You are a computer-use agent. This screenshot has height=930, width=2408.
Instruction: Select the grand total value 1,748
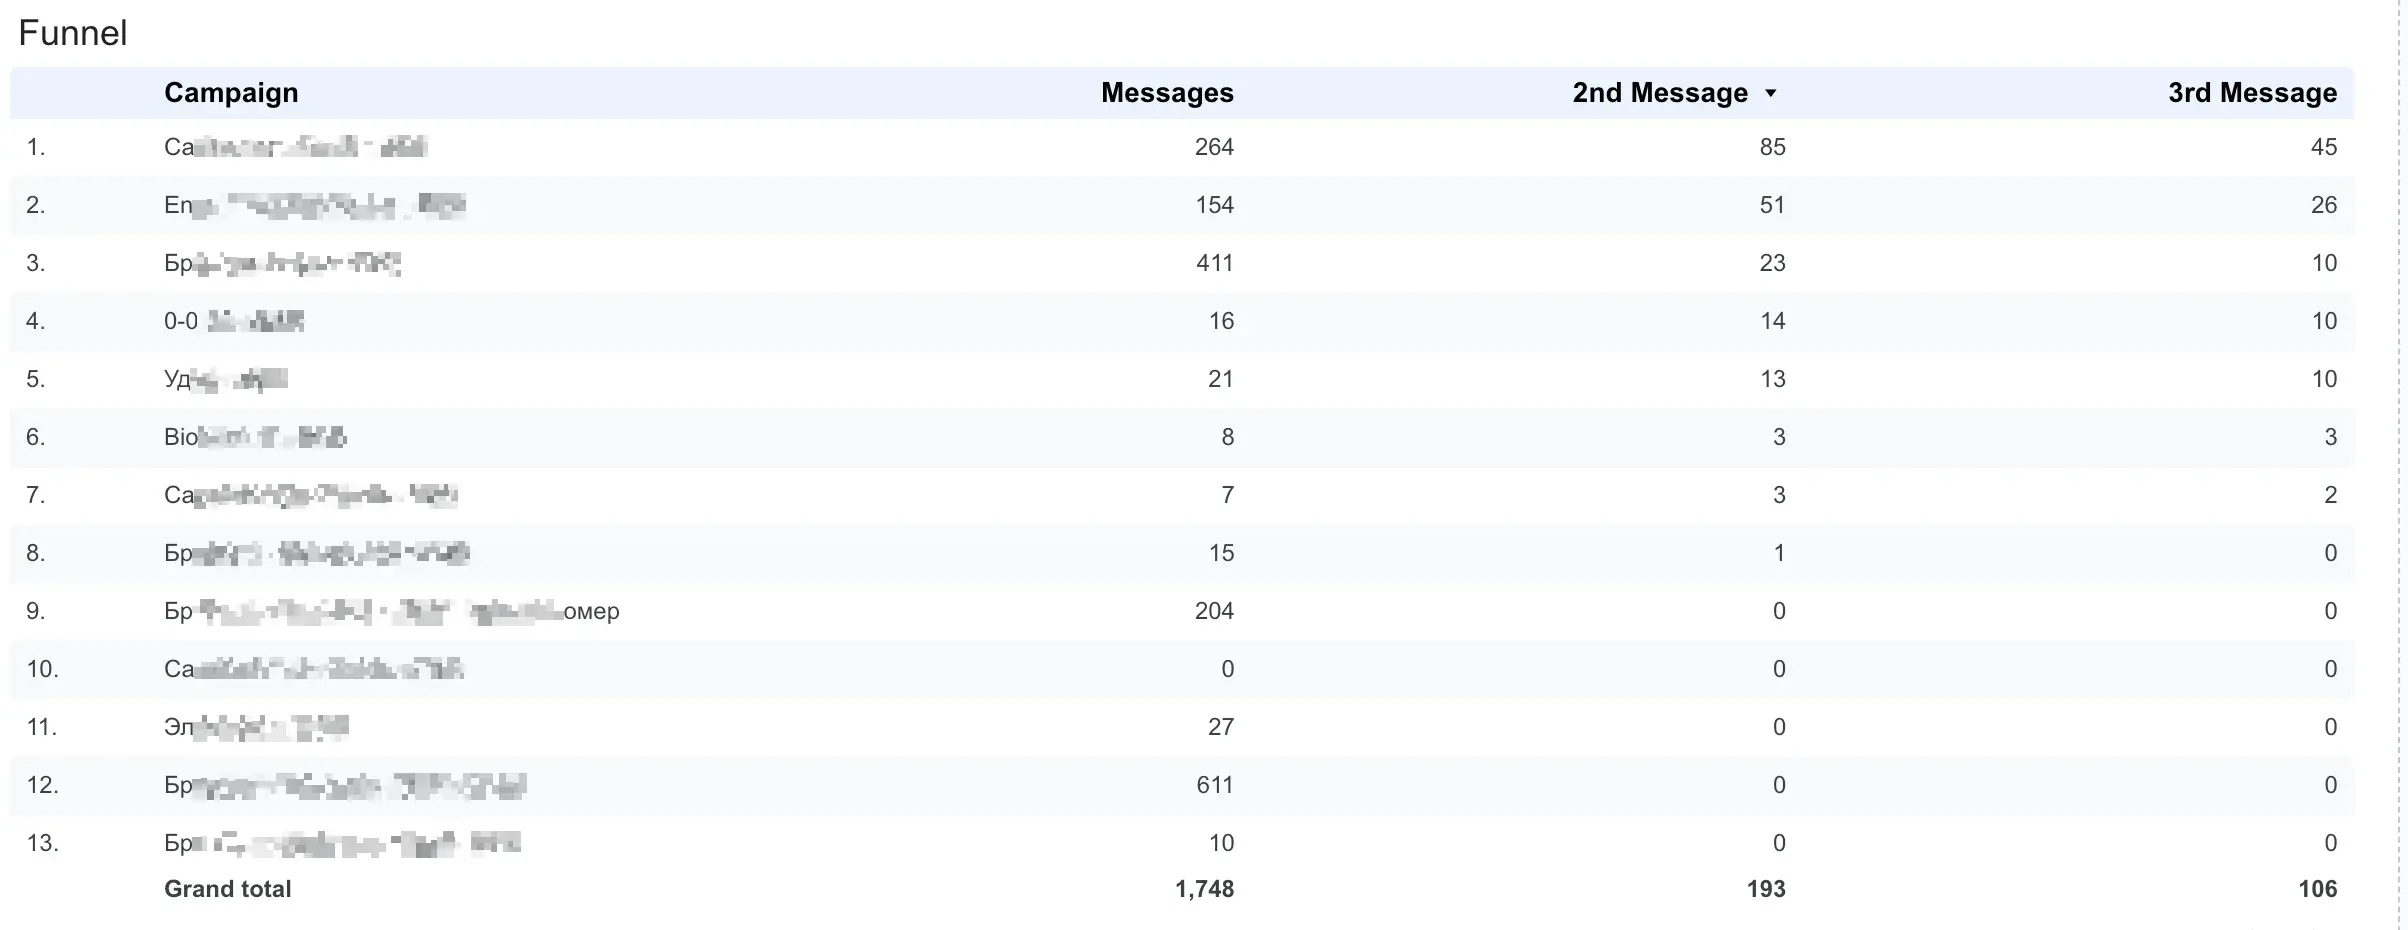point(1205,888)
